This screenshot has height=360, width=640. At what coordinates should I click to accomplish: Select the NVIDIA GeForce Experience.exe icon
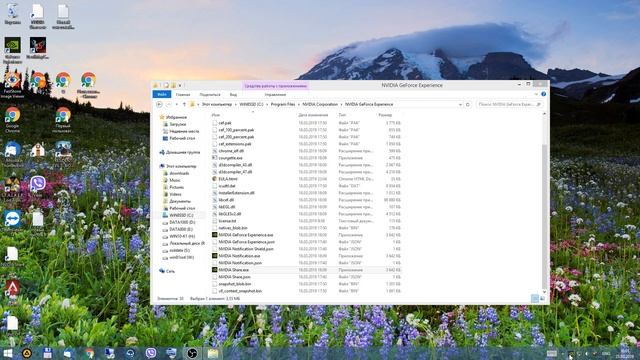tap(214, 235)
